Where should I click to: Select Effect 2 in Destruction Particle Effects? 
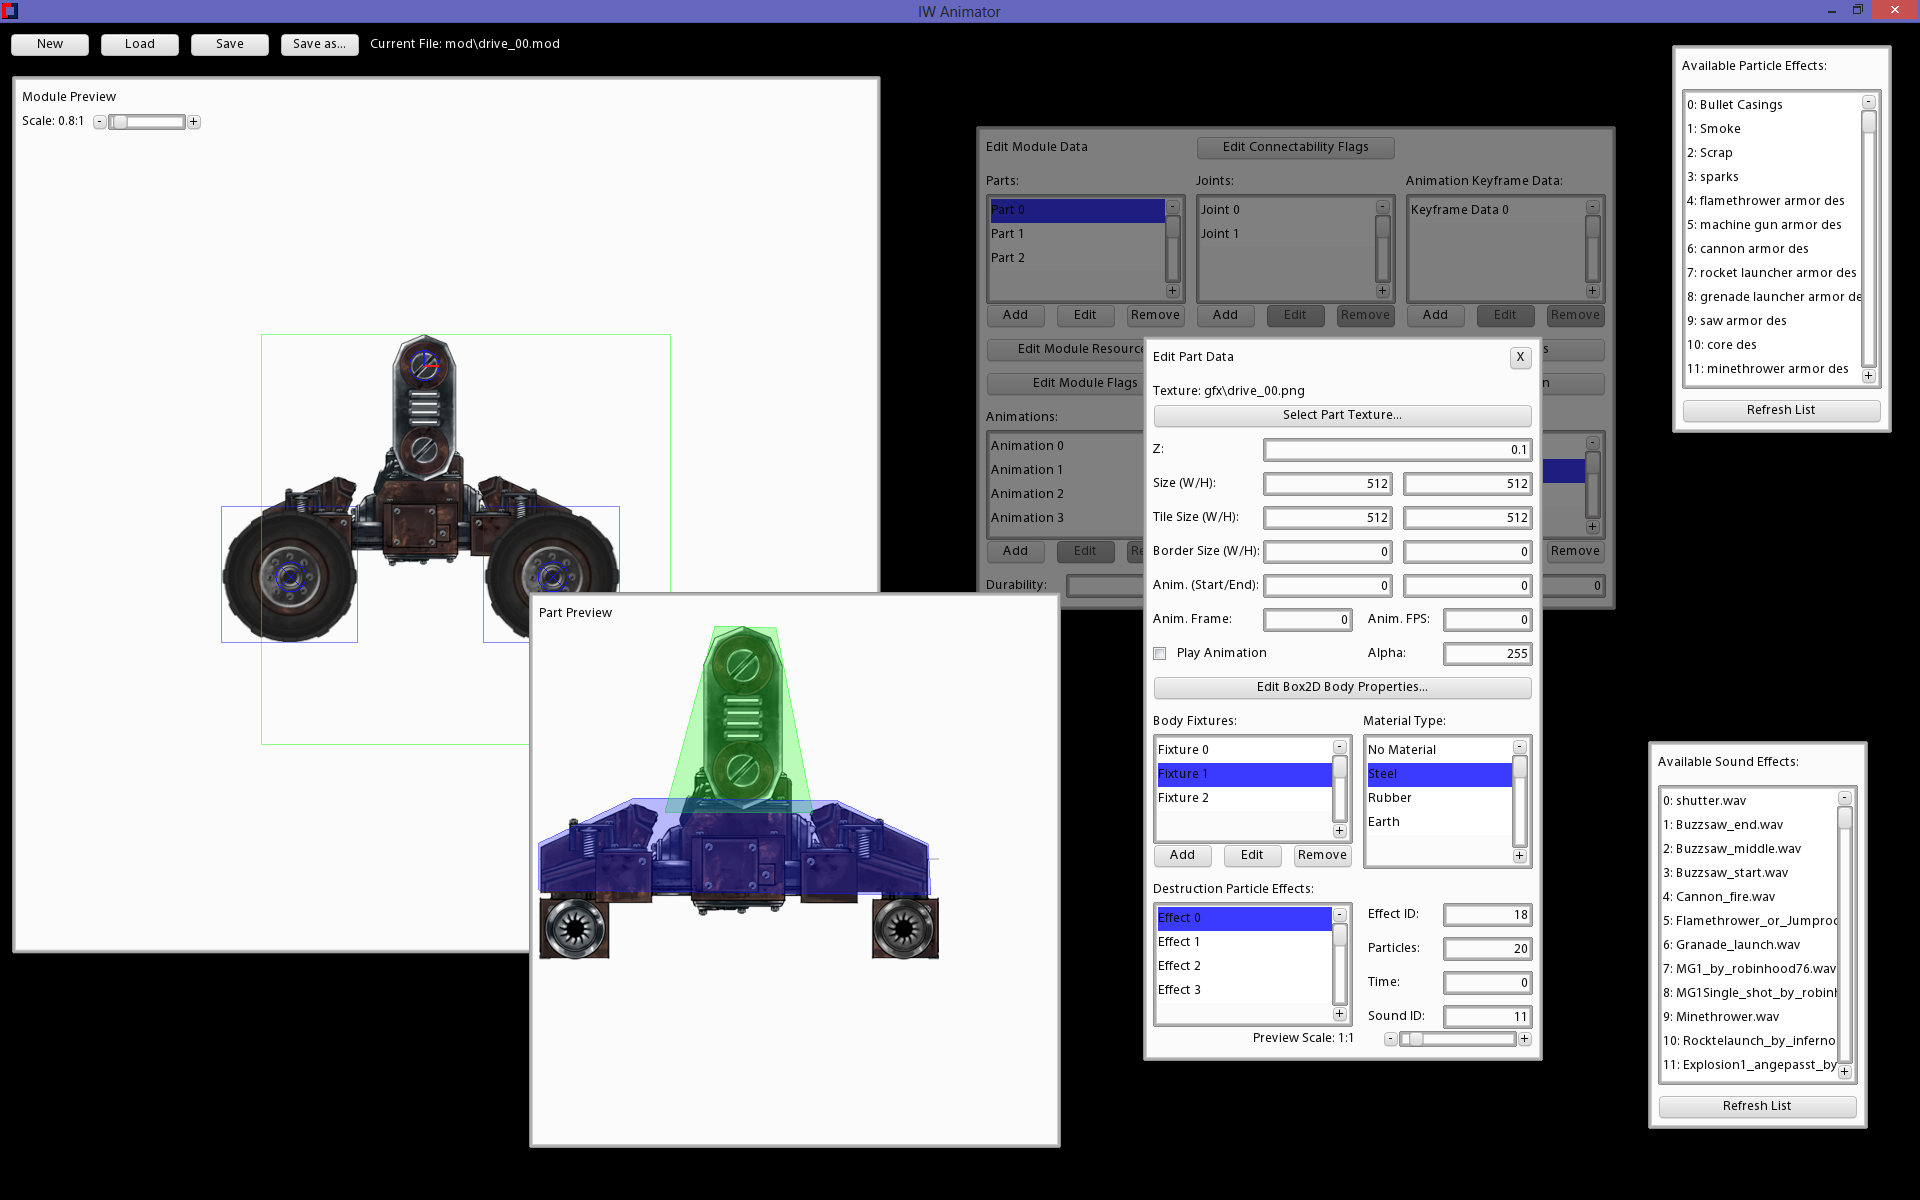click(1179, 965)
